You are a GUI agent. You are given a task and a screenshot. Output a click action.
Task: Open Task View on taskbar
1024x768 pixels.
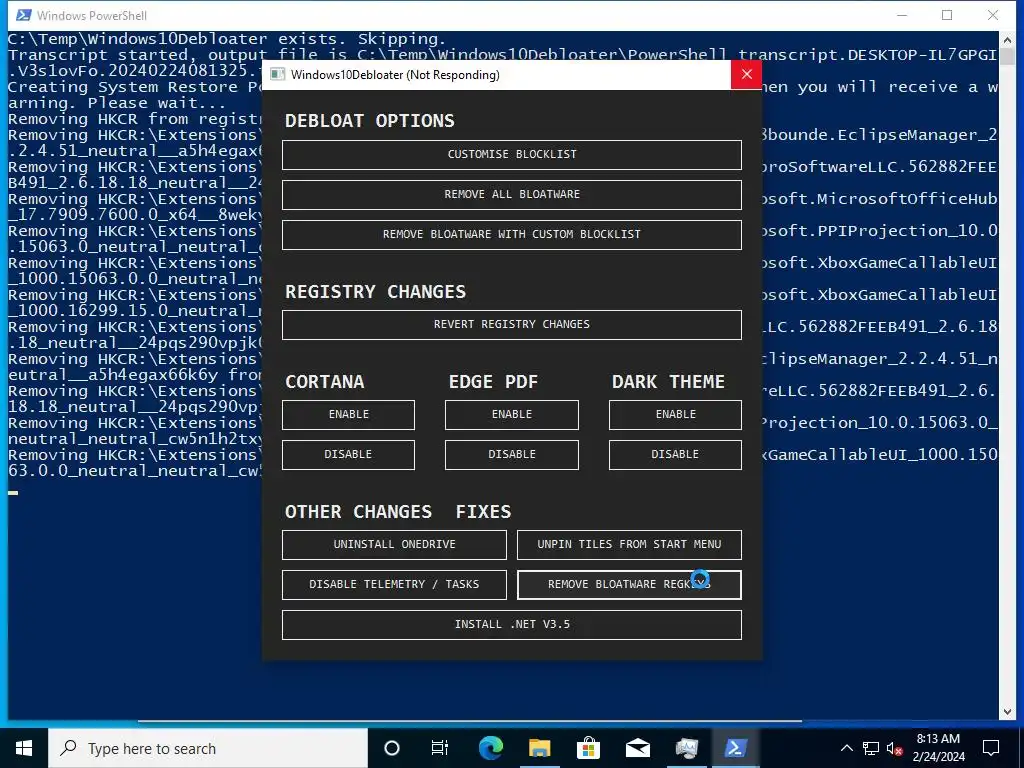[440, 748]
